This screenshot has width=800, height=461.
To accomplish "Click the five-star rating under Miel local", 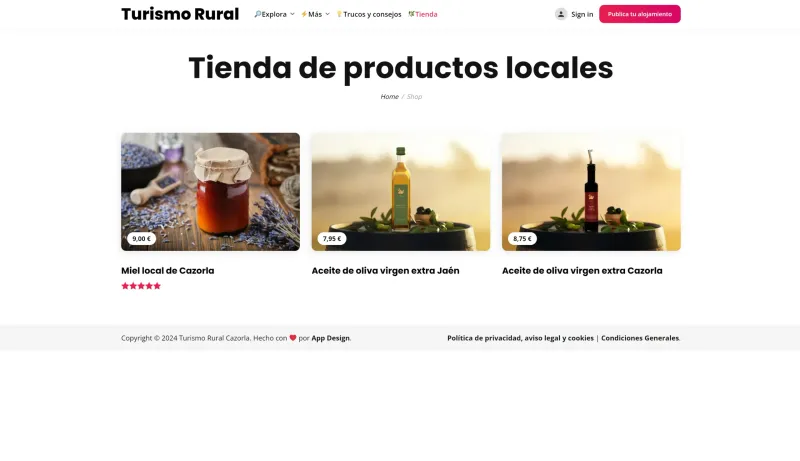I will point(141,286).
